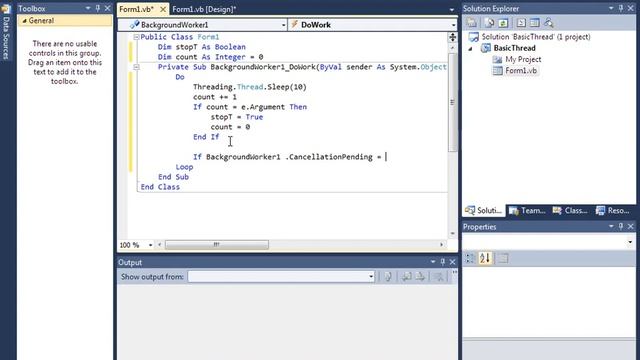The image size is (640, 360).
Task: Open Data Sources side tab
Action: 6,33
